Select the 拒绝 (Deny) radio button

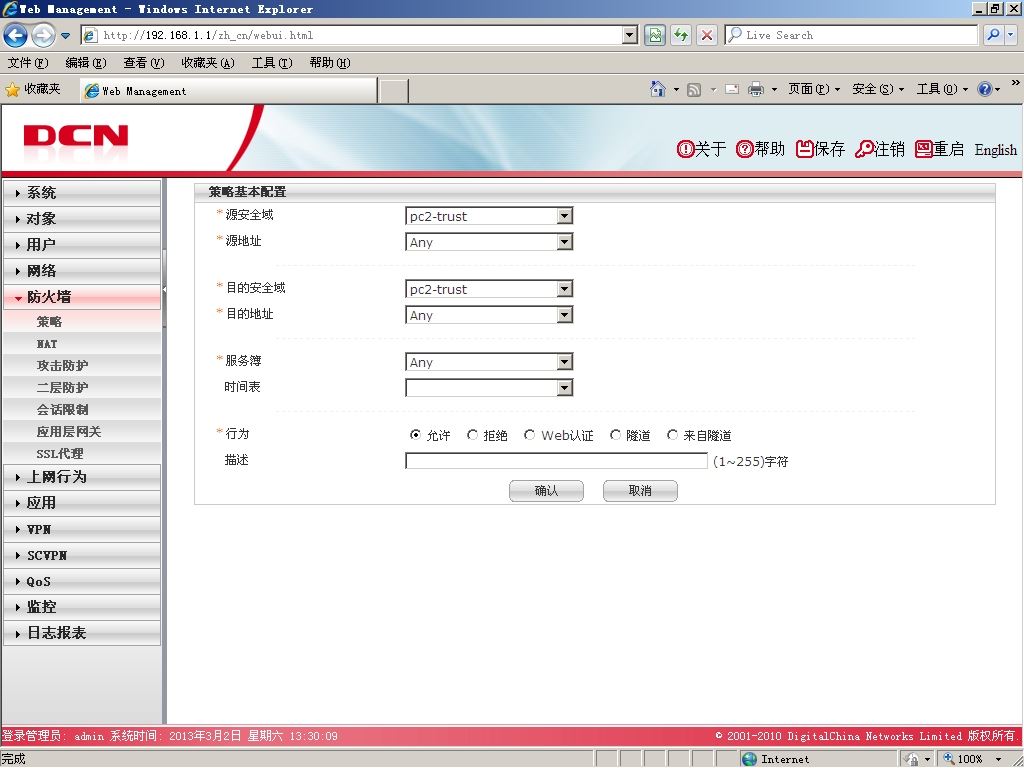pyautogui.click(x=473, y=434)
